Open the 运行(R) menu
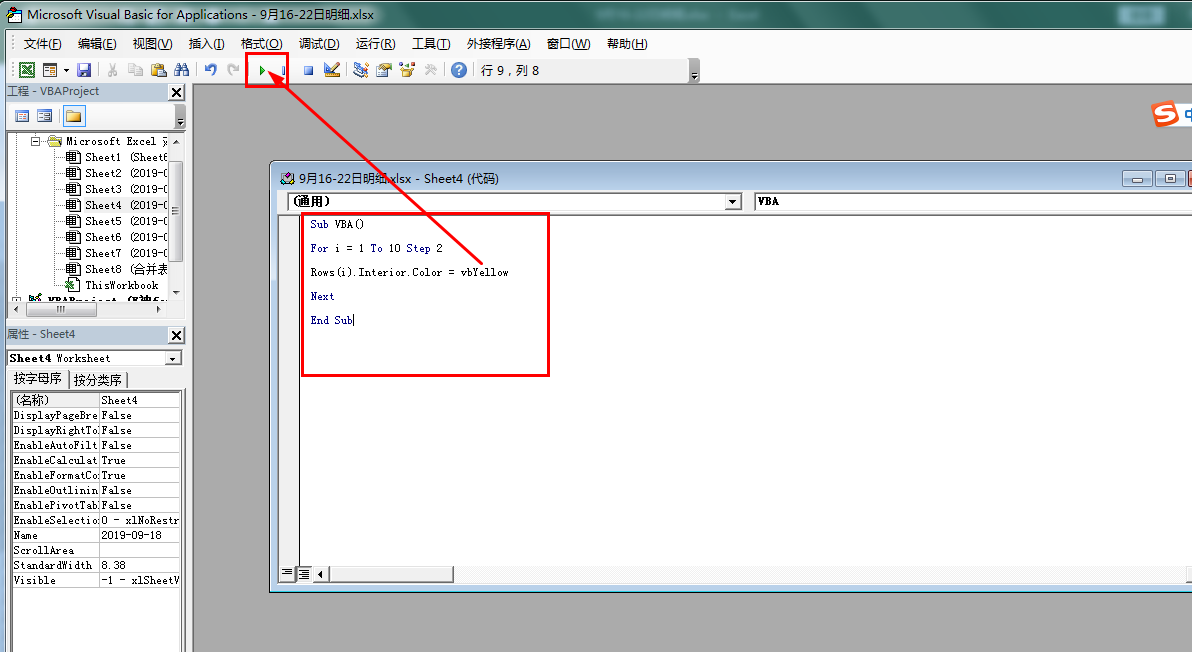The width and height of the screenshot is (1192, 652). (x=375, y=44)
